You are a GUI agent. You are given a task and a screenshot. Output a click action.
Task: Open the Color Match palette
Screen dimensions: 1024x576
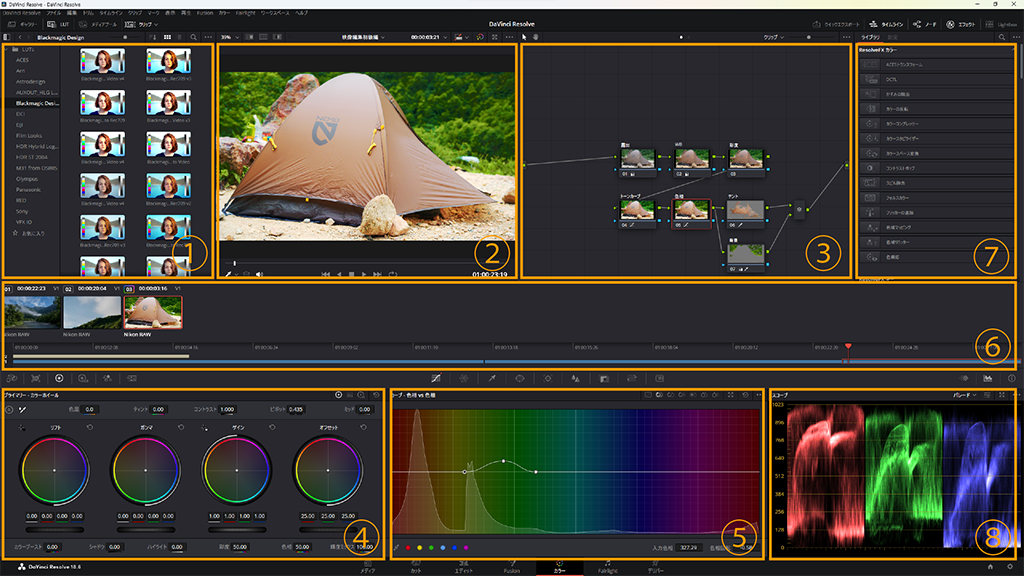36,378
